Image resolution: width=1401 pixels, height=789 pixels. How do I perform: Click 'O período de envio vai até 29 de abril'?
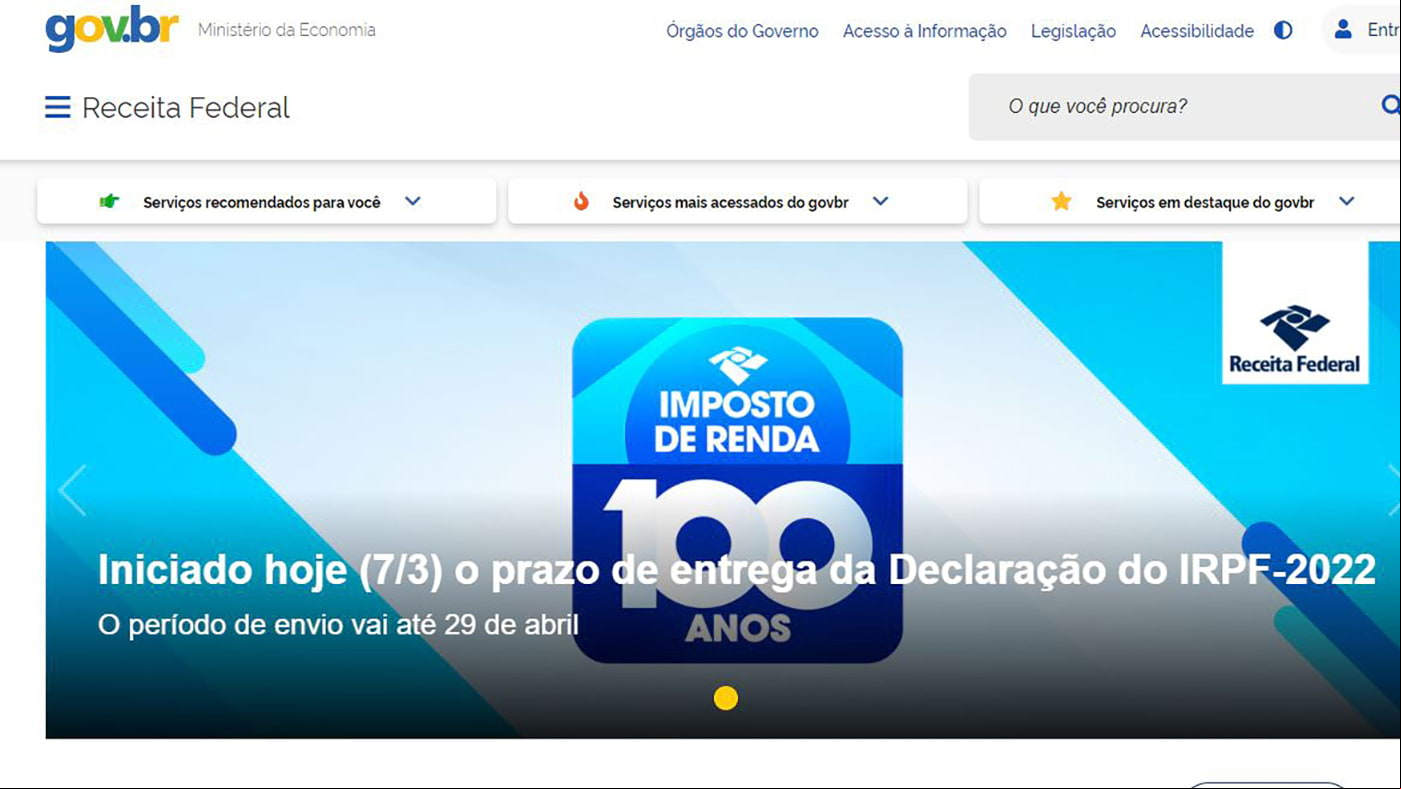point(338,625)
